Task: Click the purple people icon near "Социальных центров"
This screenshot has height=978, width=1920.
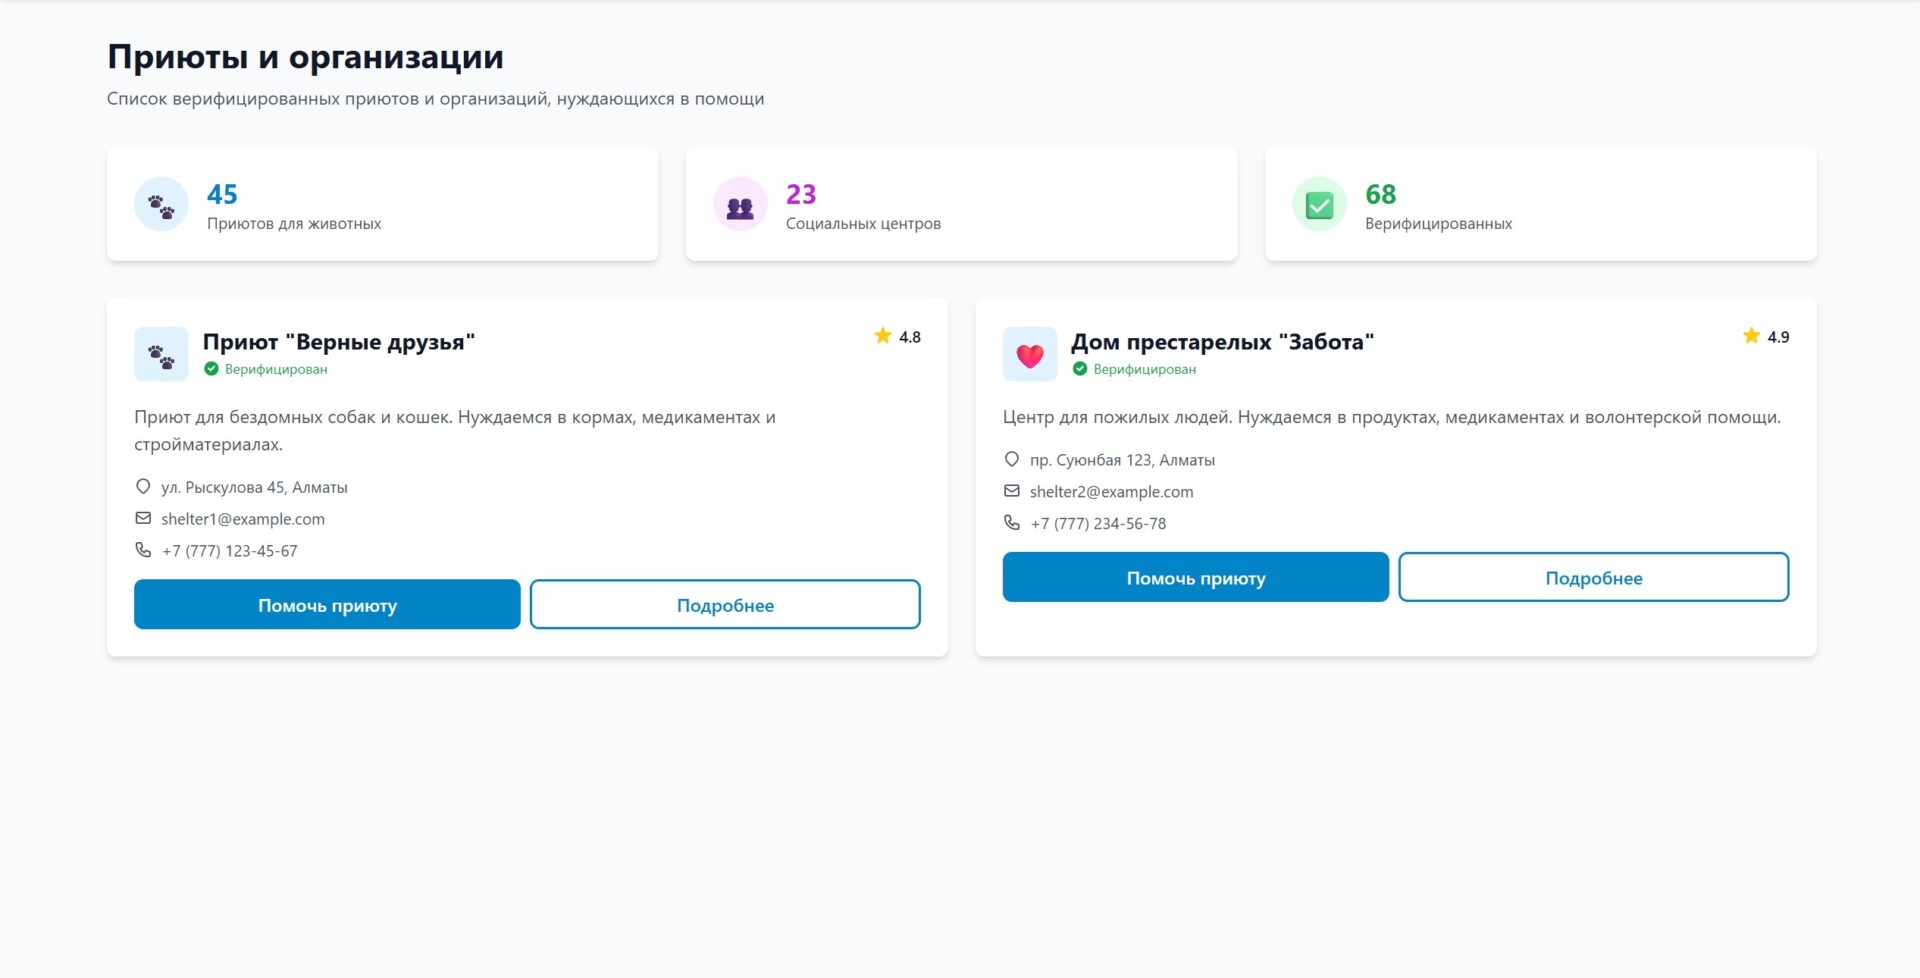Action: pos(740,204)
